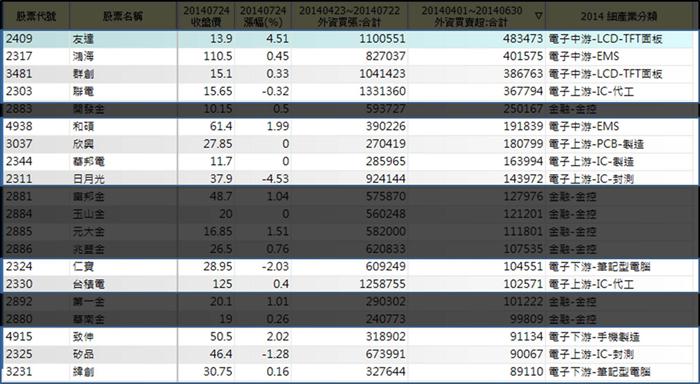Click net buy value 99809
The height and width of the screenshot is (384, 700).
click(526, 319)
